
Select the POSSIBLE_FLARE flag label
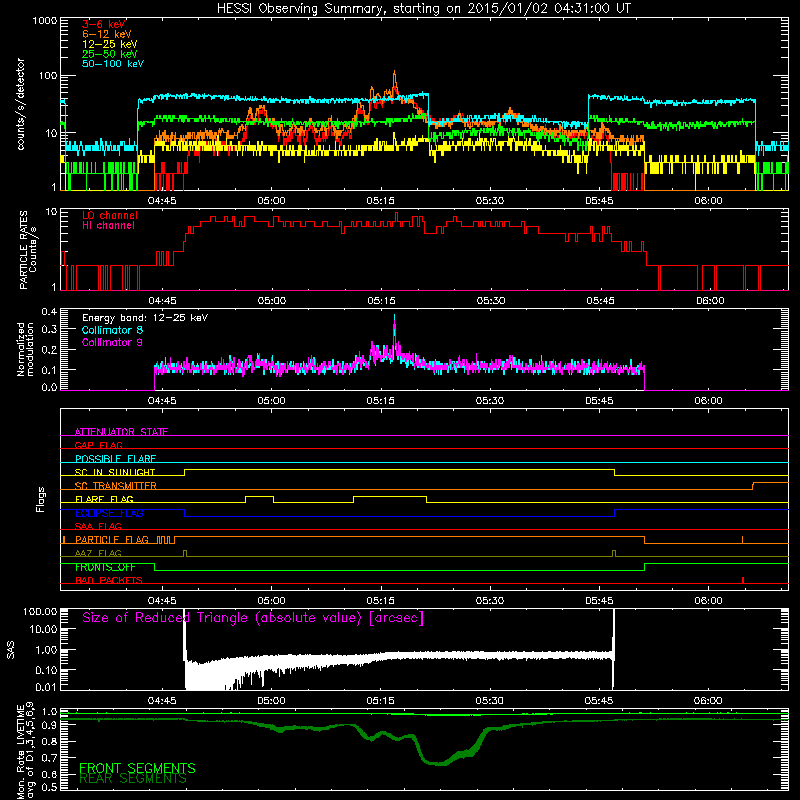point(115,459)
